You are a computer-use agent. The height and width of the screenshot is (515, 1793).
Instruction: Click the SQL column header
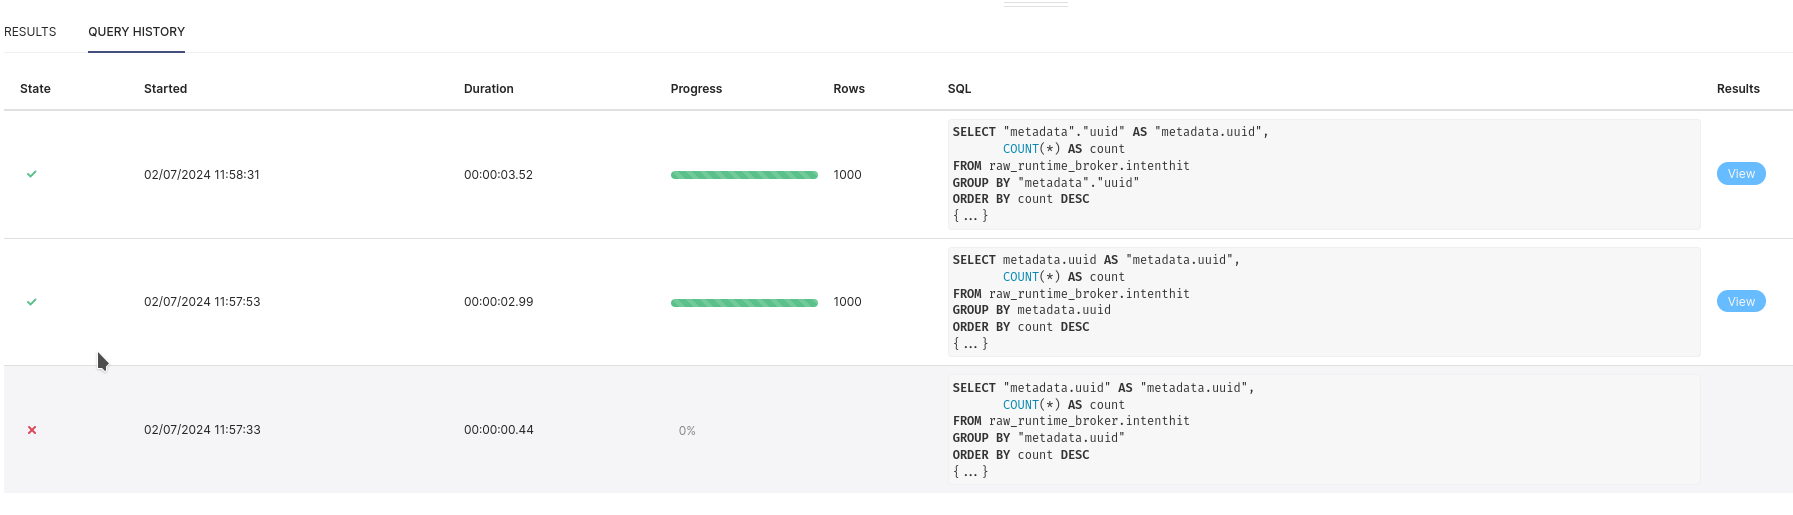(960, 89)
